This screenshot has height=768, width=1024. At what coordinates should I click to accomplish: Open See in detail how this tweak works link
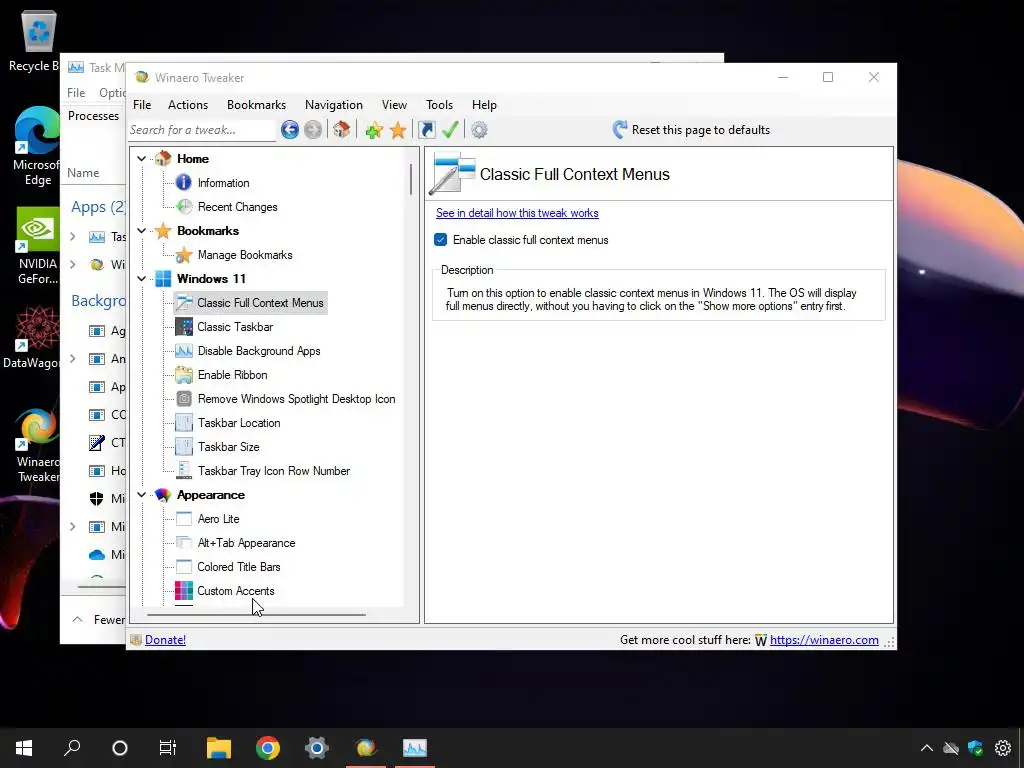[517, 213]
